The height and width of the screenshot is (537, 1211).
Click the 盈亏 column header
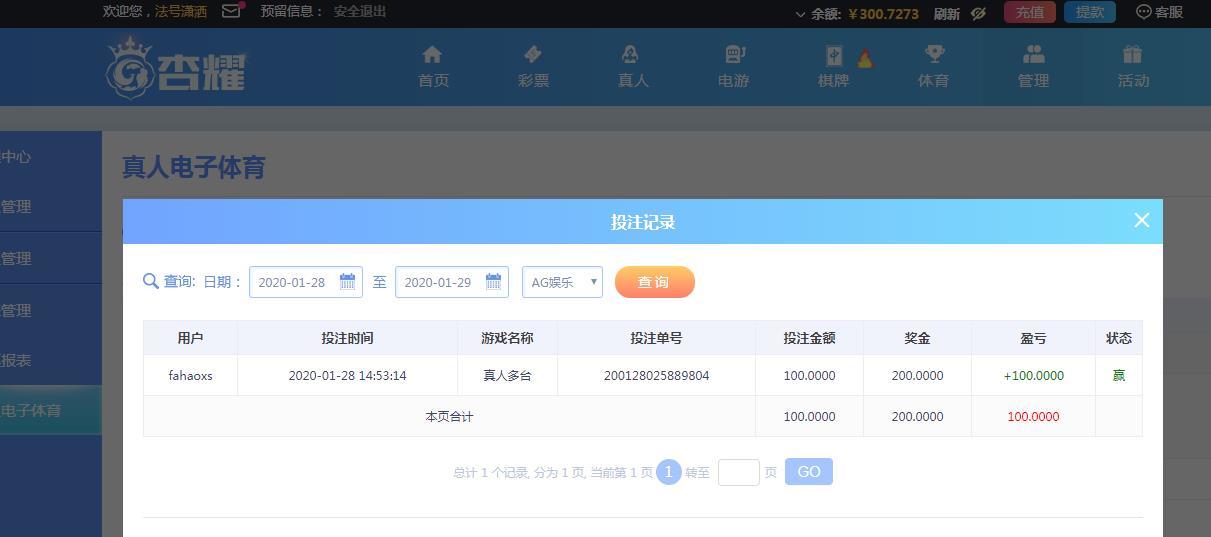tap(1033, 338)
